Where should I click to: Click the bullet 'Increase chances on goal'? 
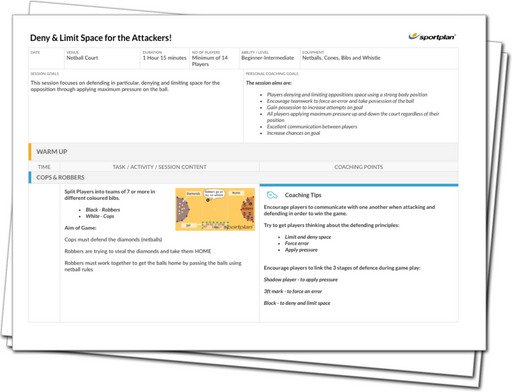point(293,133)
